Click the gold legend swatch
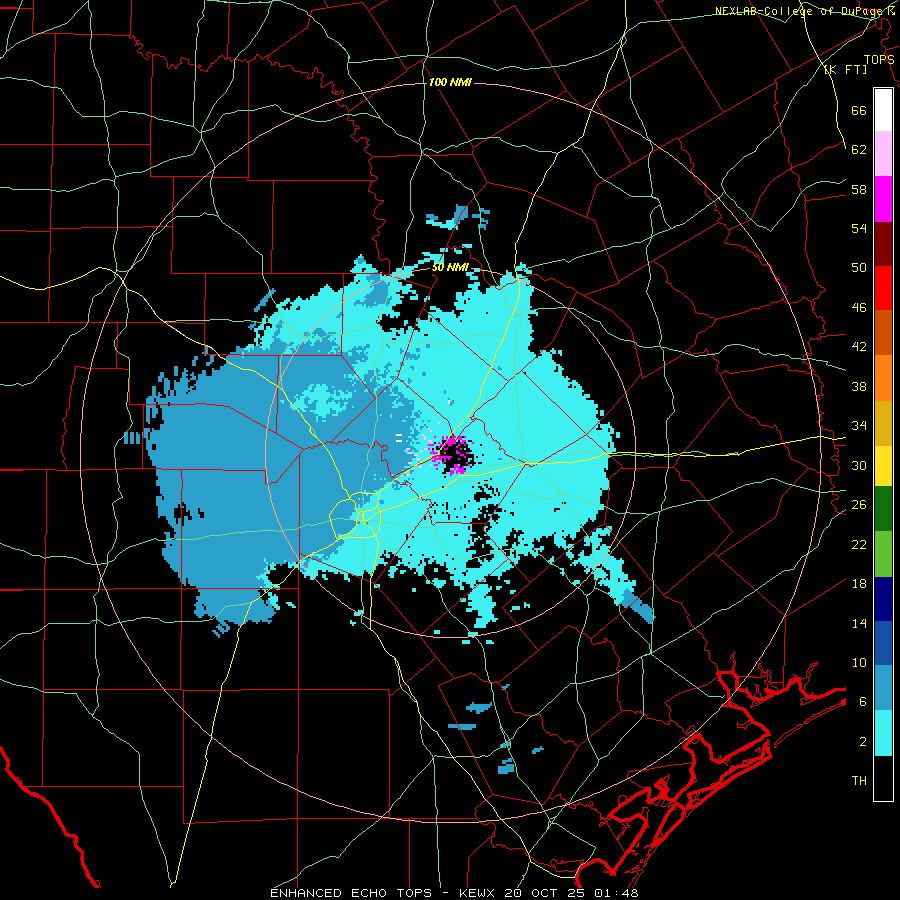The image size is (900, 900). 883,423
